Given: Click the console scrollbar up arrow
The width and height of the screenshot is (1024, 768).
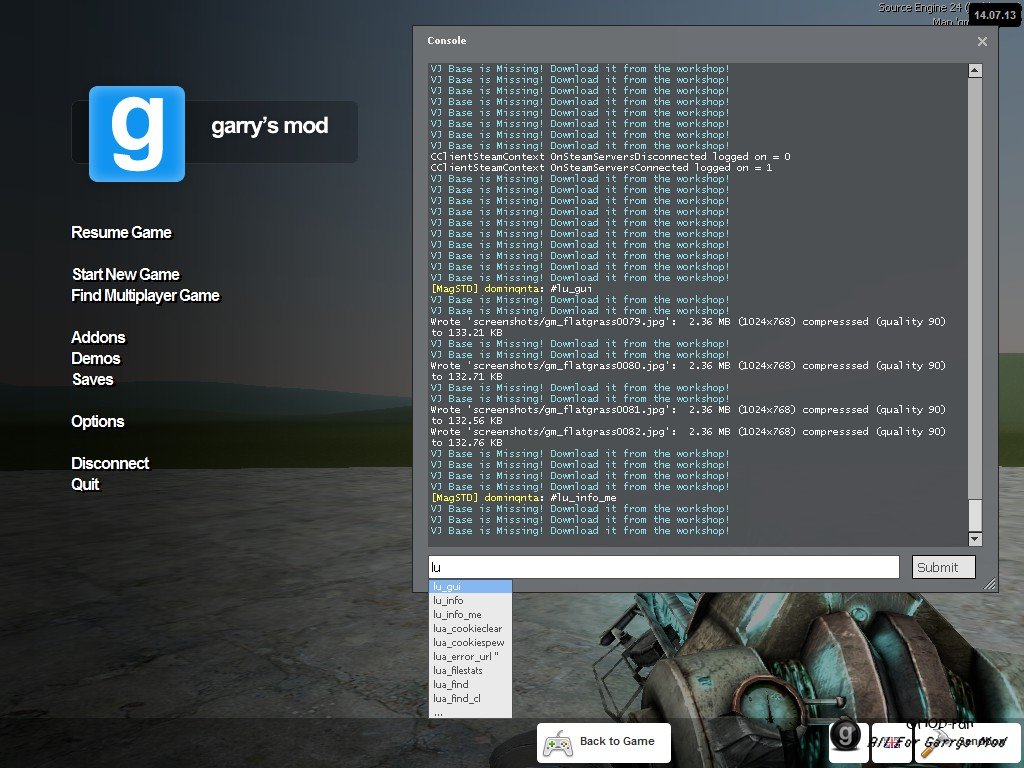Looking at the screenshot, I should 975,71.
